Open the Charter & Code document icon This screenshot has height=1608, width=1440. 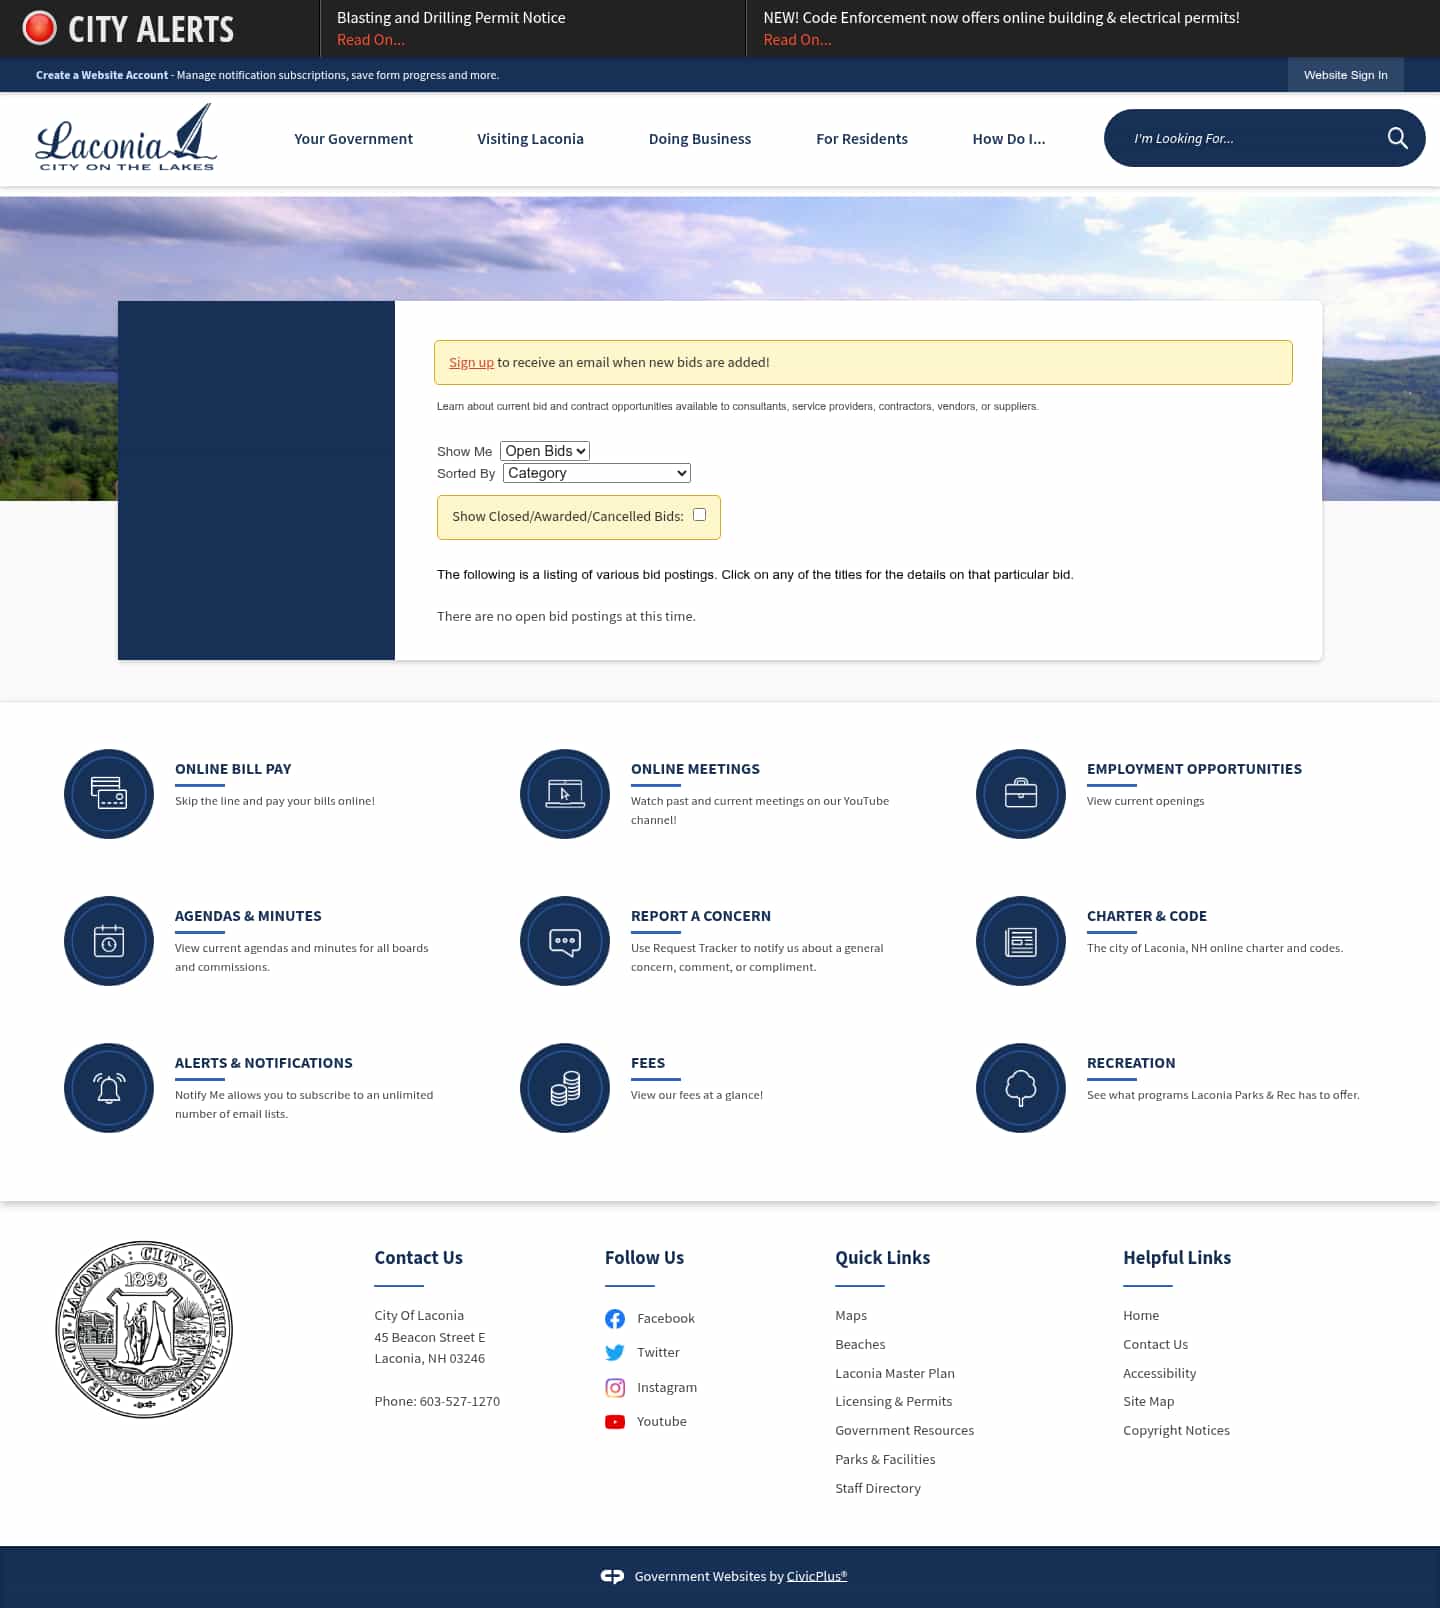pyautogui.click(x=1021, y=941)
